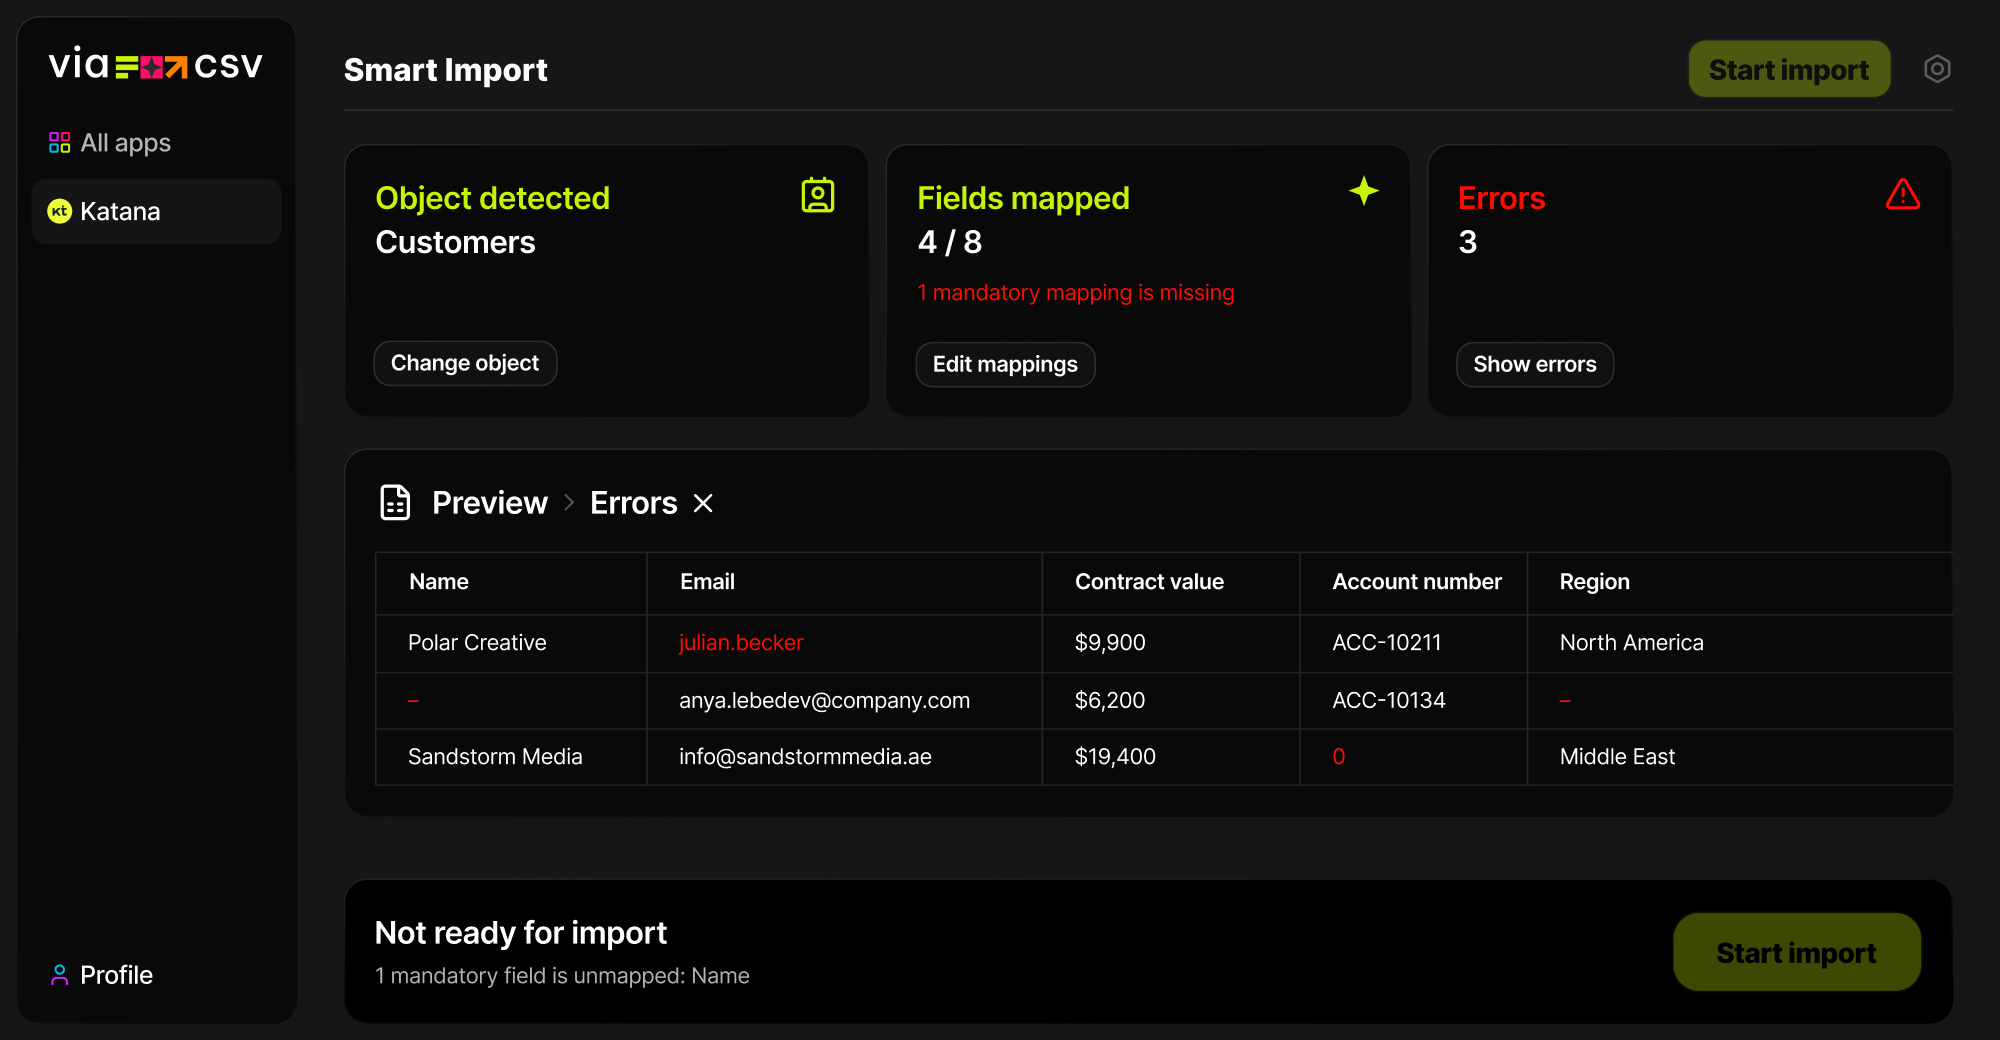Select the $19,400 contract value
The height and width of the screenshot is (1040, 2000).
(1115, 757)
